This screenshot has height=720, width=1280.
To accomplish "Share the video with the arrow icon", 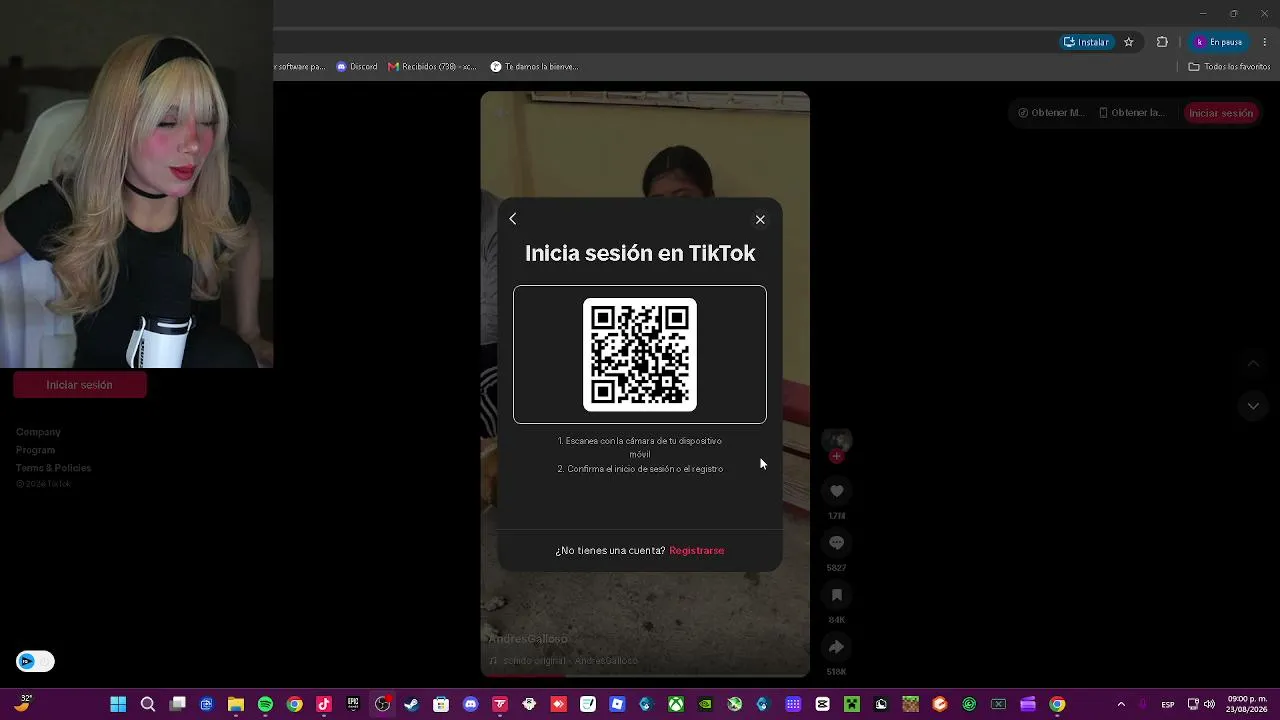I will (x=837, y=647).
